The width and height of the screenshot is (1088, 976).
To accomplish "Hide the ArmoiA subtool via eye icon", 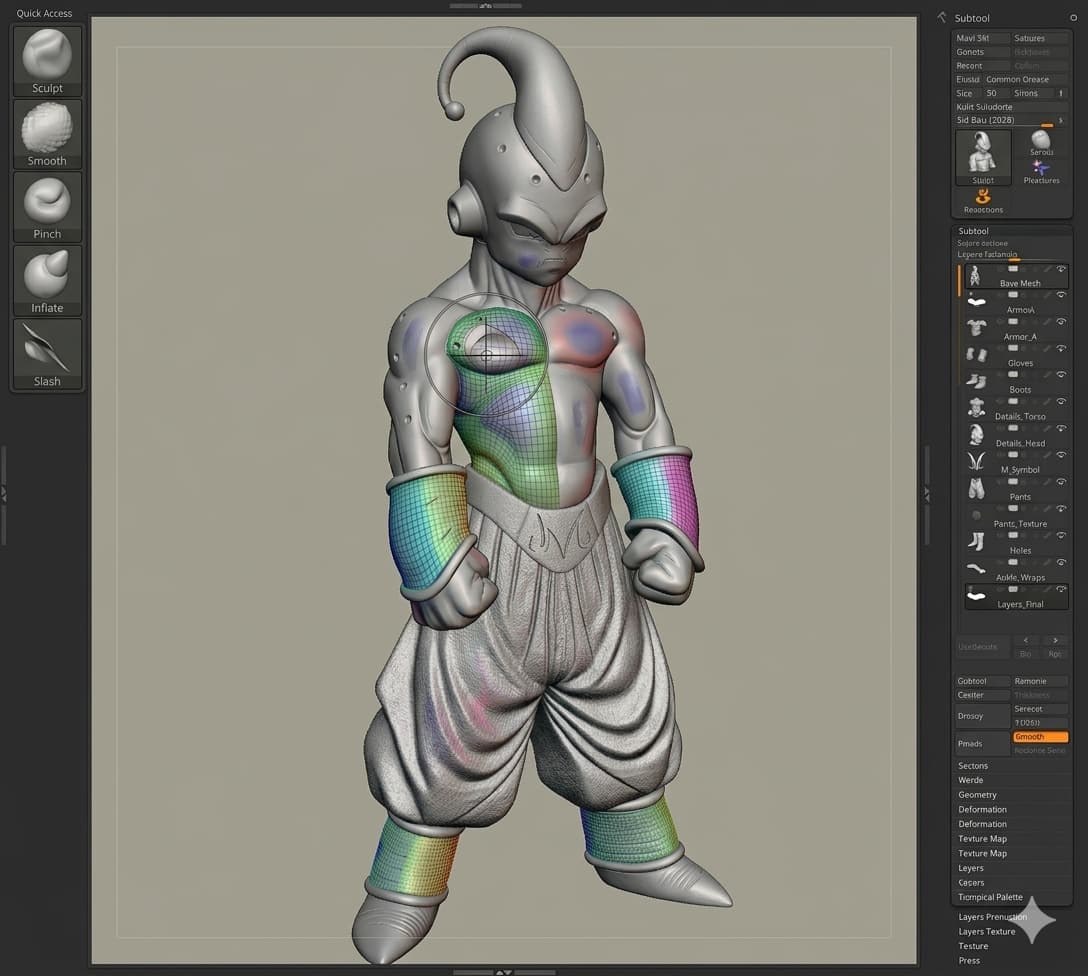I will tap(1061, 295).
